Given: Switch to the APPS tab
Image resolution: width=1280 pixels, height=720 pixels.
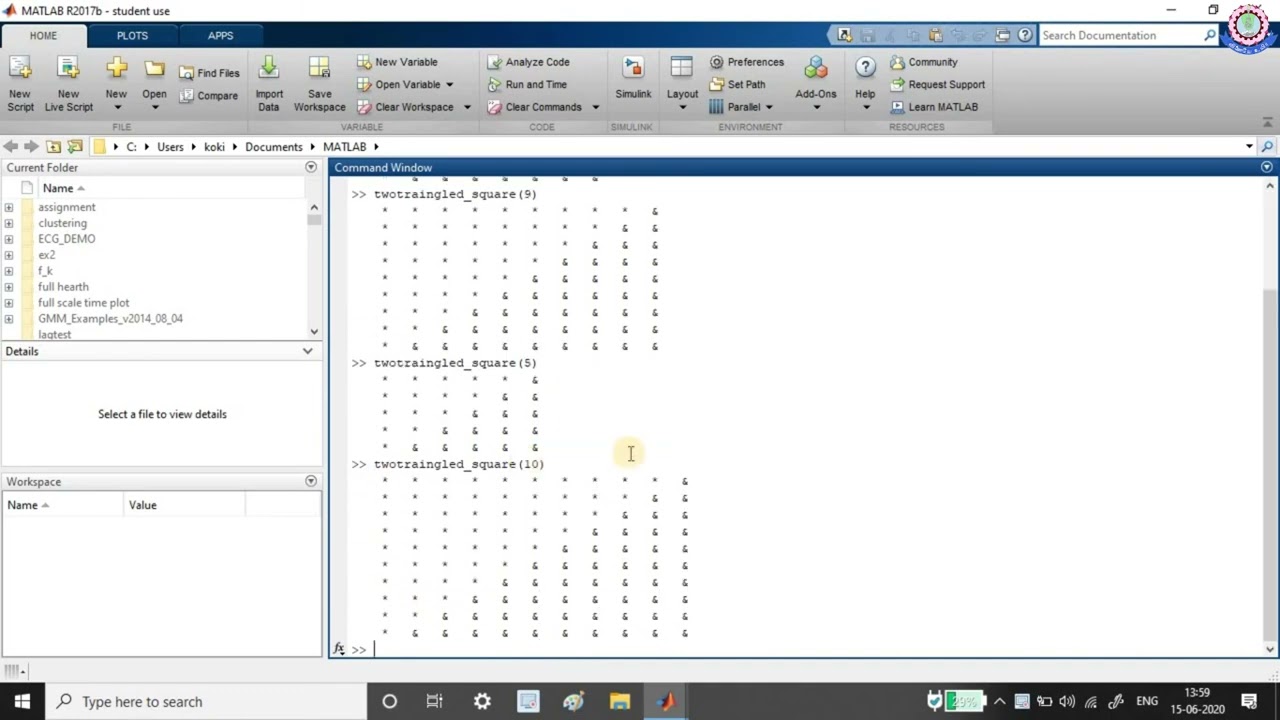Looking at the screenshot, I should pos(220,35).
